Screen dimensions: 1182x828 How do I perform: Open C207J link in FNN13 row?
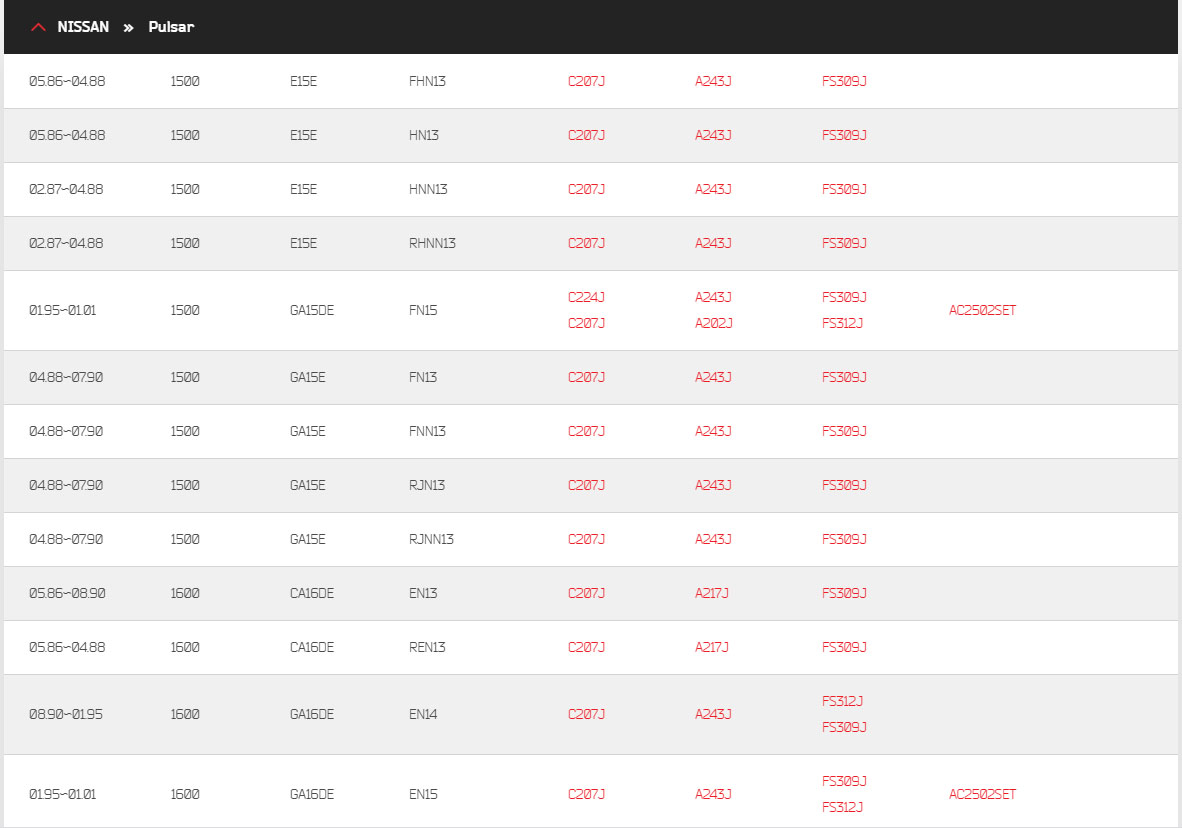586,431
